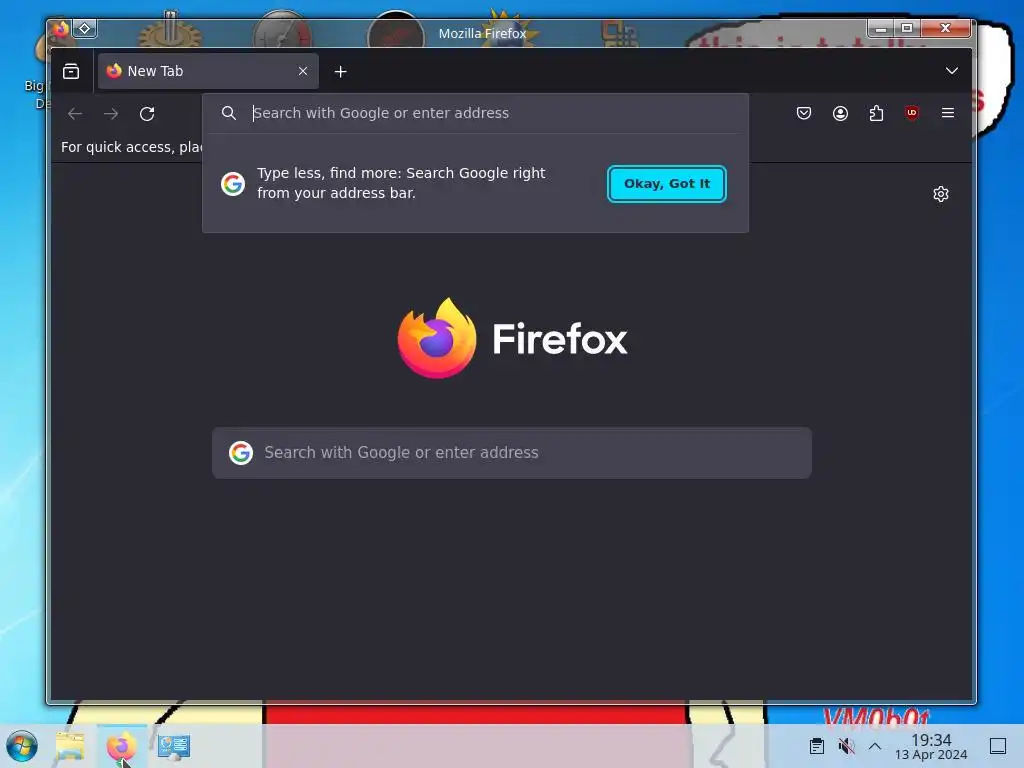This screenshot has height=768, width=1024.
Task: Open file manager from the taskbar
Action: pyautogui.click(x=70, y=746)
